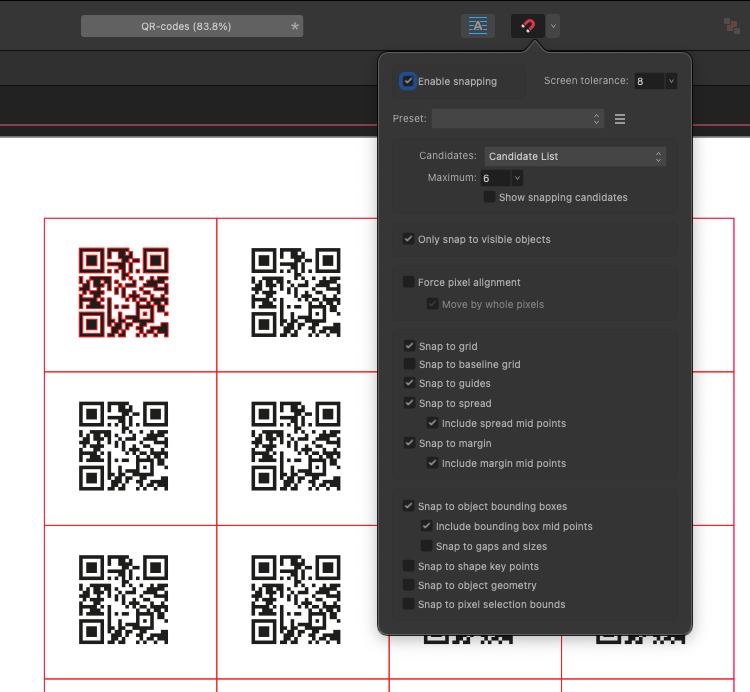The width and height of the screenshot is (750, 692).
Task: Enable Show snapping candidates
Action: click(489, 197)
